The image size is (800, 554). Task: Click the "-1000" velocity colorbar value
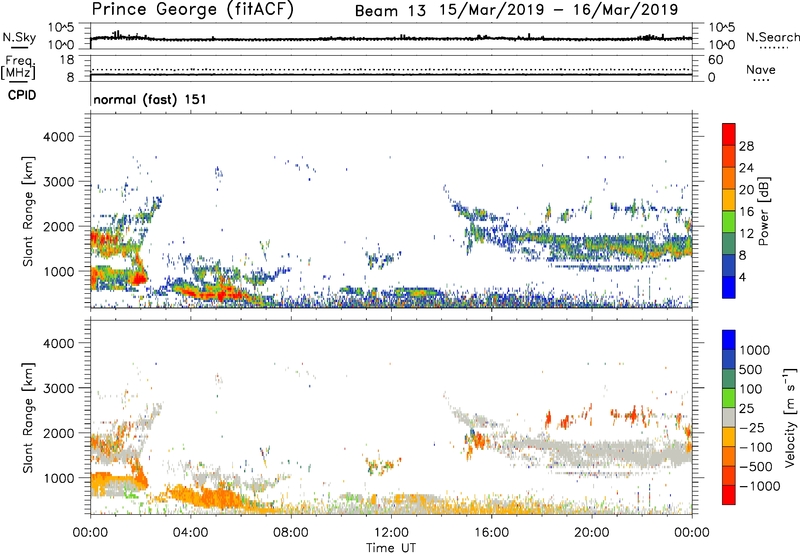[x=760, y=486]
